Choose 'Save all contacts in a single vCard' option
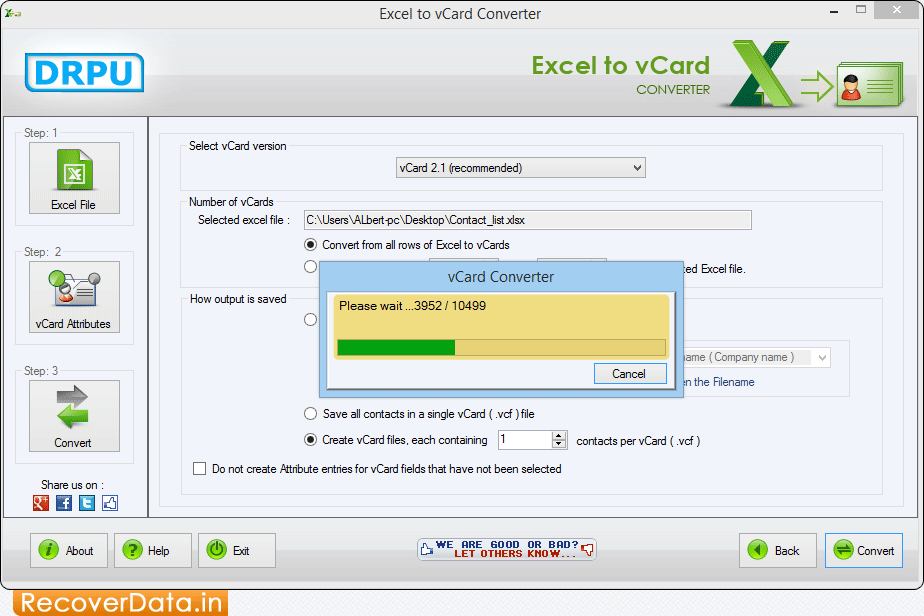 coord(311,413)
